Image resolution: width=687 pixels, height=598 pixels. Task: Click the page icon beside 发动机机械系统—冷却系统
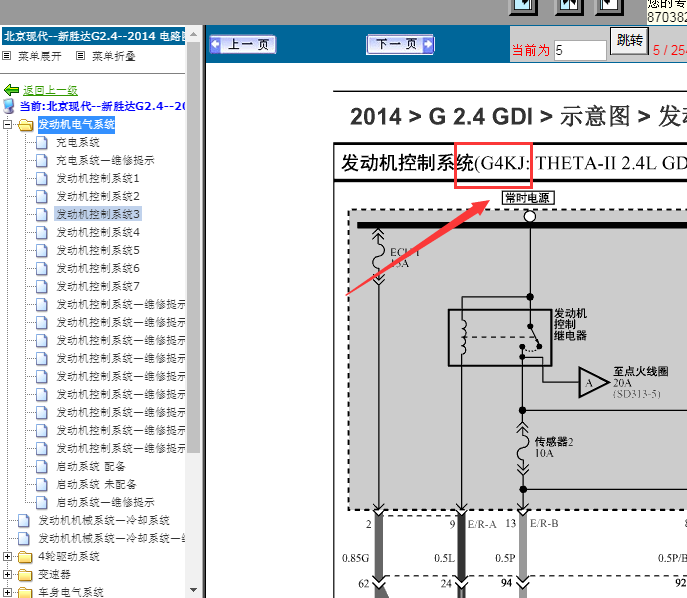pyautogui.click(x=24, y=520)
